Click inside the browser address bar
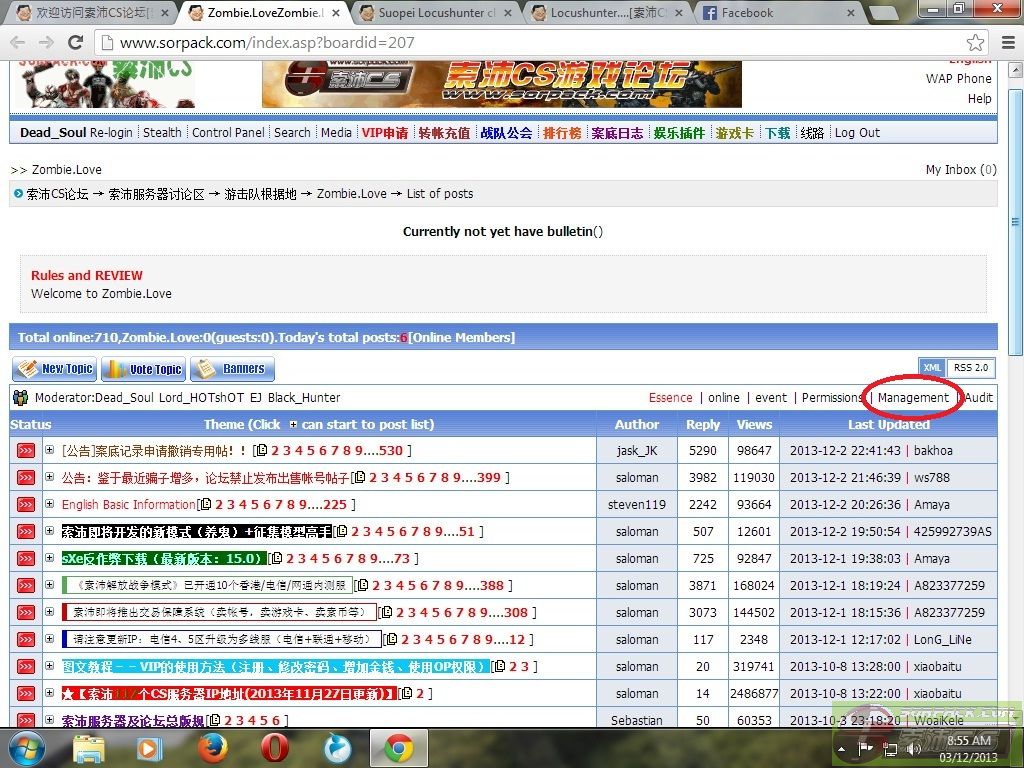This screenshot has height=768, width=1024. pyautogui.click(x=400, y=43)
